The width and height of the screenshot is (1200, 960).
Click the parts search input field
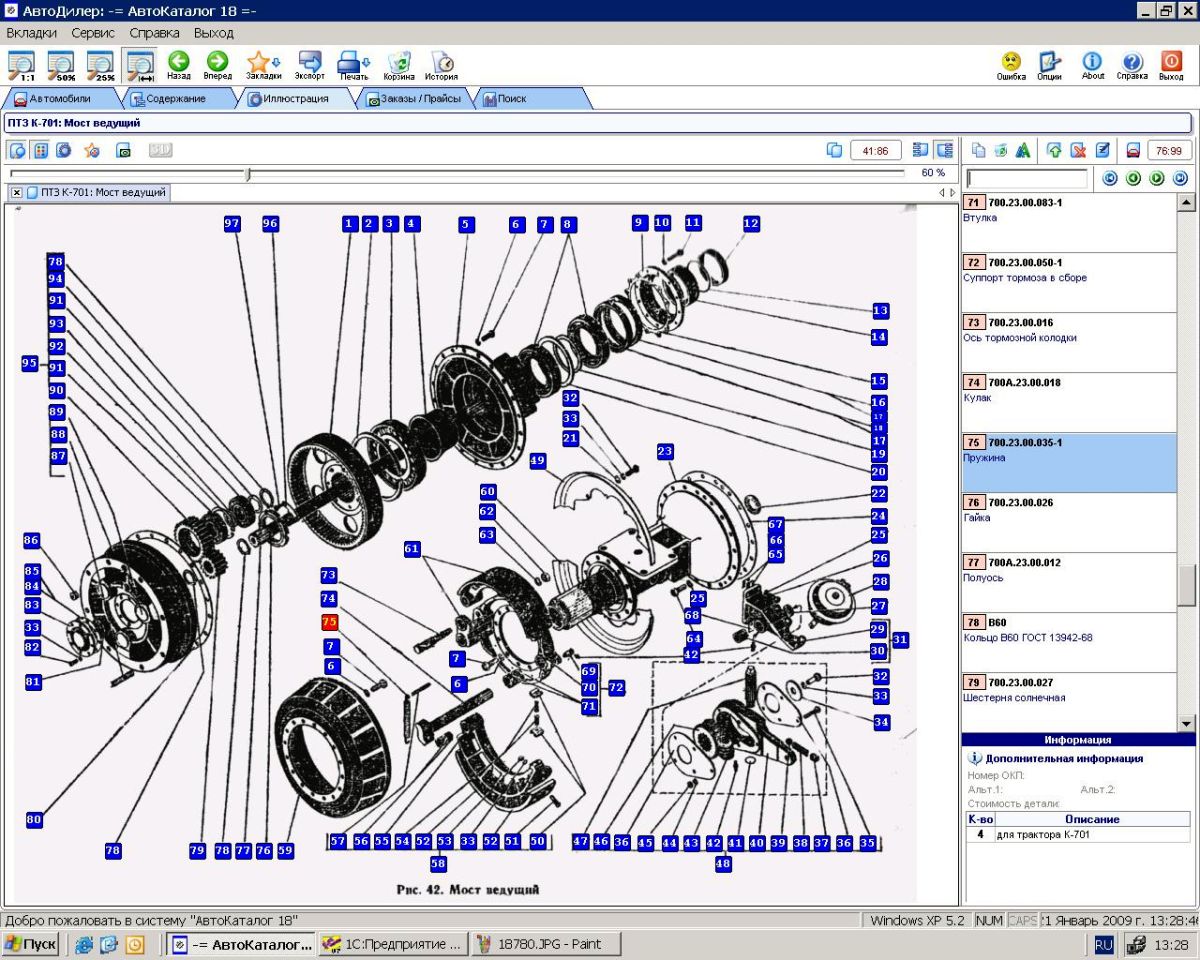tap(1027, 179)
